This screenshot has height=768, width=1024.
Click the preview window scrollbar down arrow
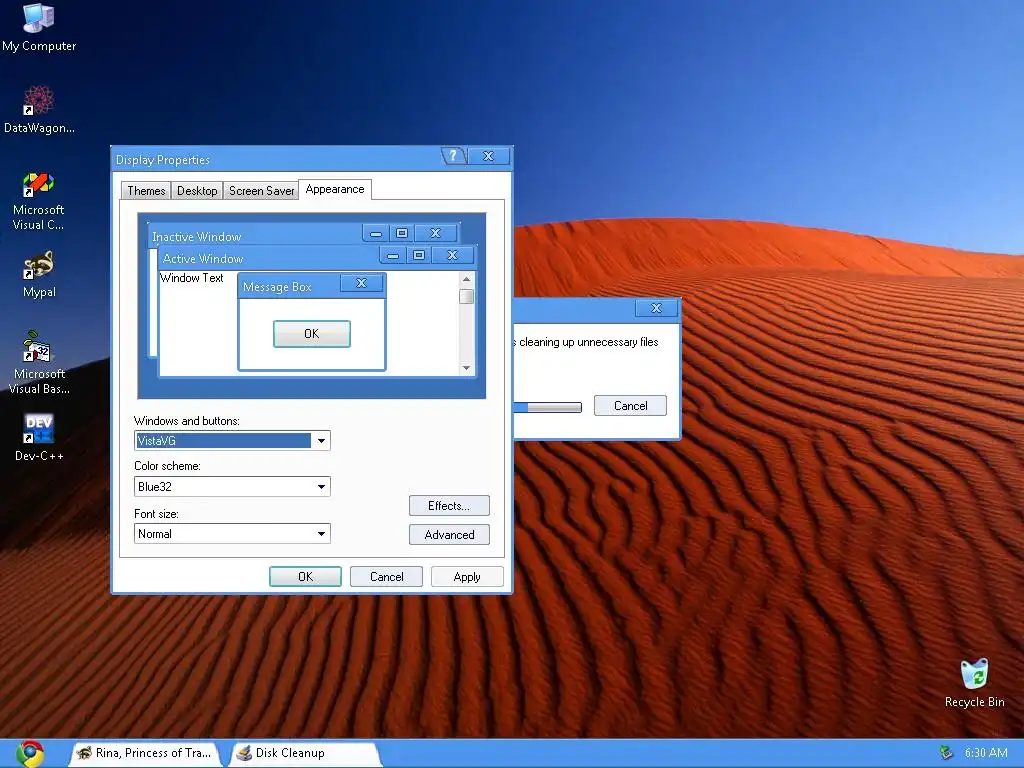point(466,368)
